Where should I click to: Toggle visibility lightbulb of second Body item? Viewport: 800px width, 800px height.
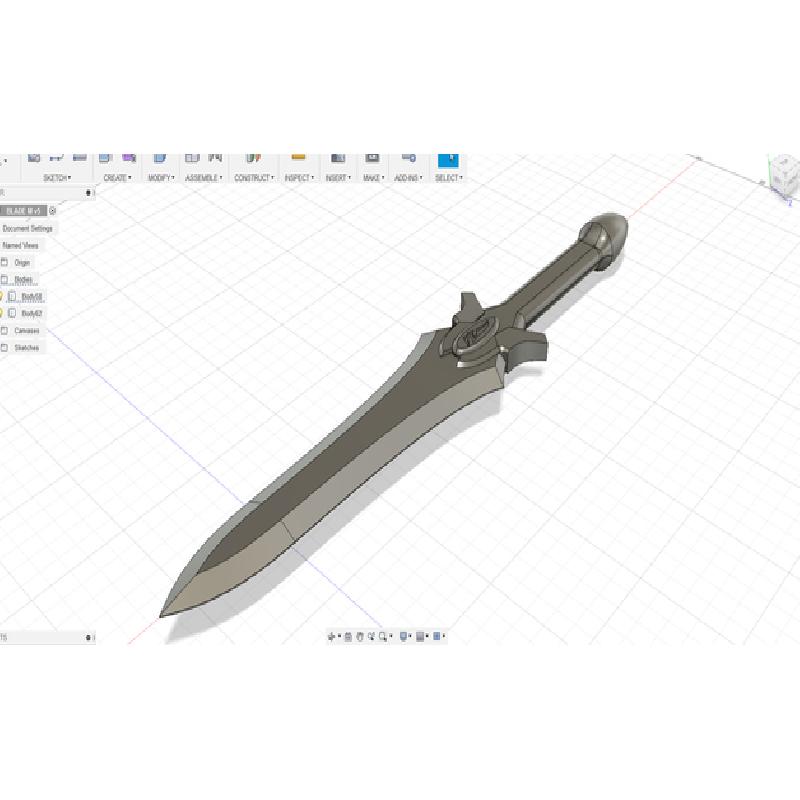tap(1, 313)
